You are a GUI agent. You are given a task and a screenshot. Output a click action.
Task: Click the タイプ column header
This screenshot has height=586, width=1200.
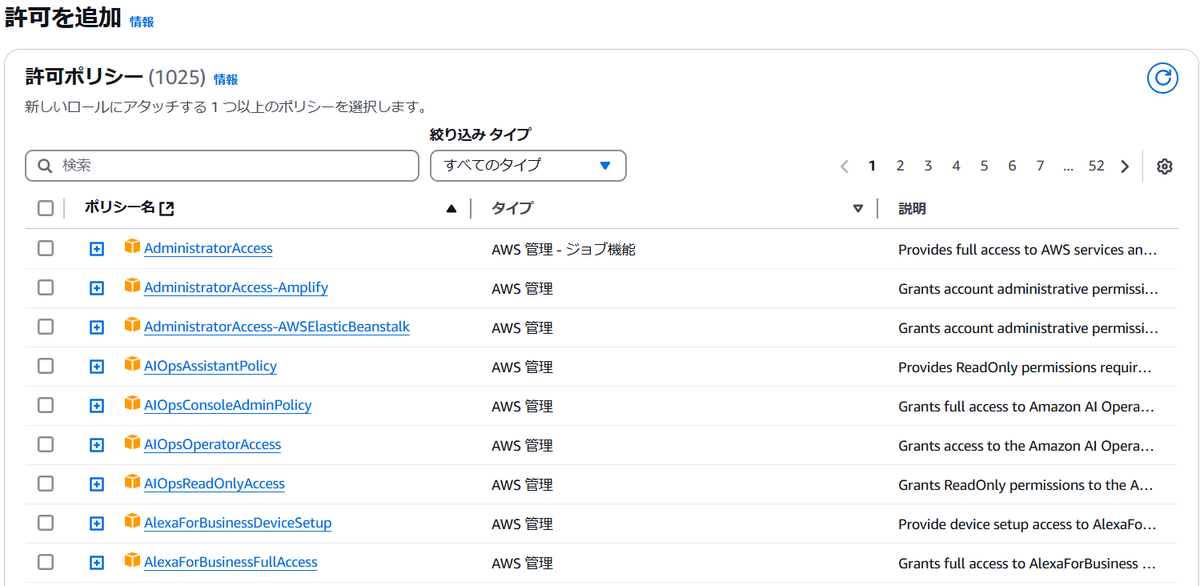pos(512,208)
